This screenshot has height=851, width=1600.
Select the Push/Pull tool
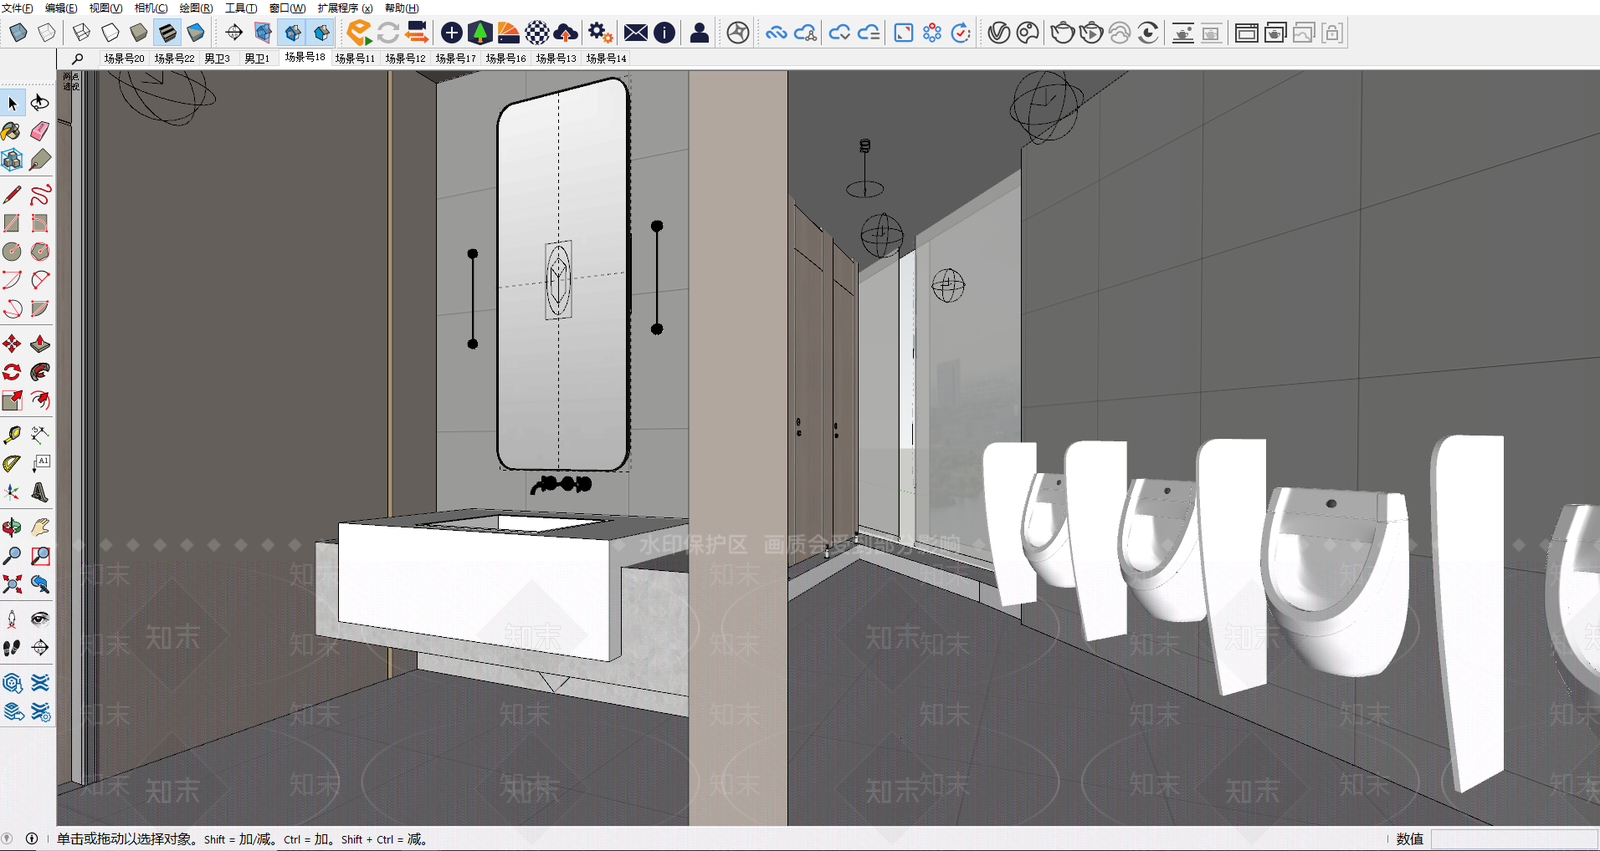(x=40, y=344)
